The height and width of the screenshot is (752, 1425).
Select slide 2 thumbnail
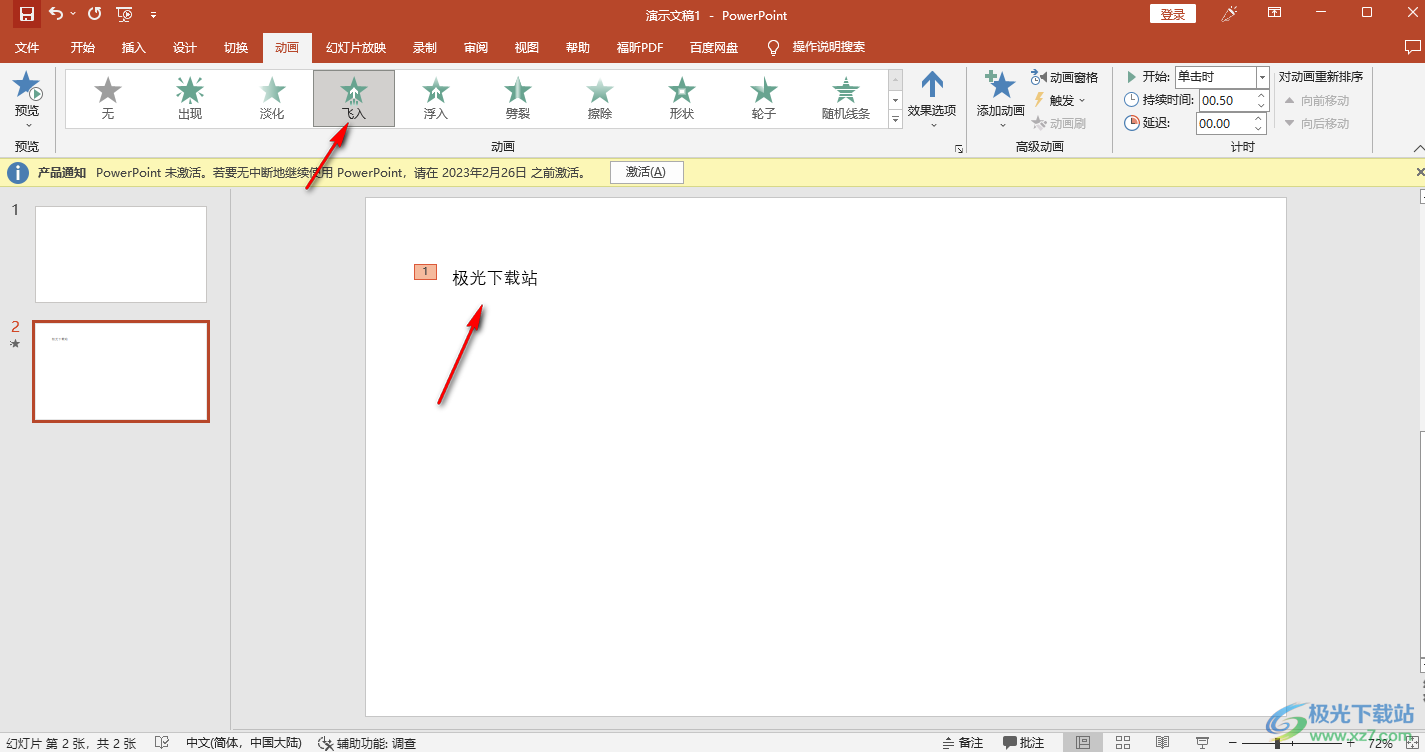click(x=121, y=371)
